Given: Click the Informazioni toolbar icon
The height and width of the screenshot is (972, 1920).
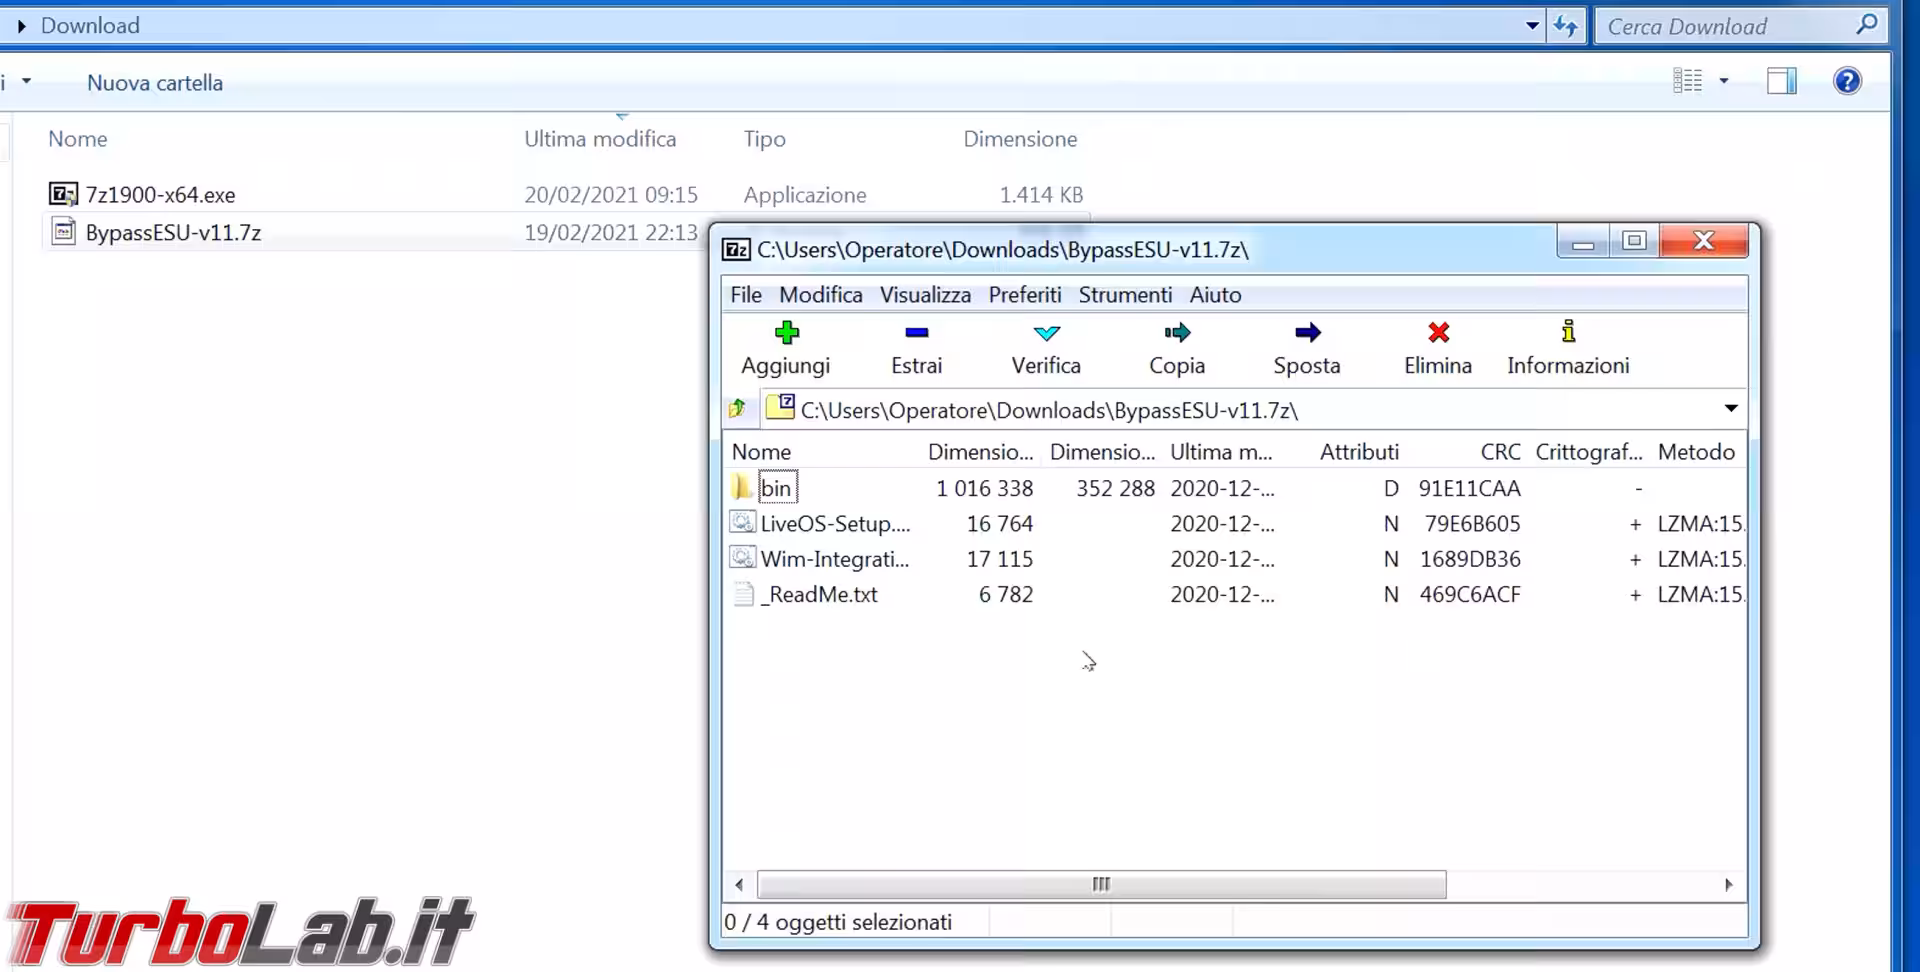Looking at the screenshot, I should point(1568,333).
